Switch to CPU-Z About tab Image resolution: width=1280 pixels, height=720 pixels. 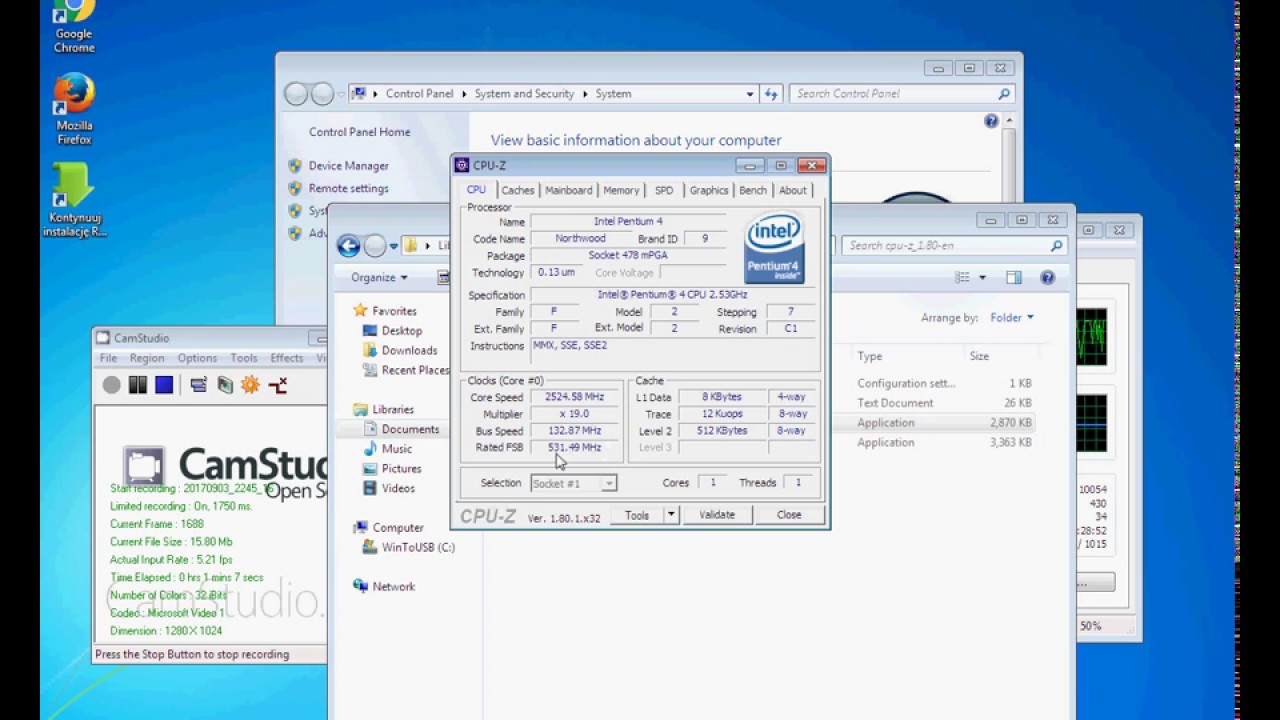pyautogui.click(x=793, y=190)
